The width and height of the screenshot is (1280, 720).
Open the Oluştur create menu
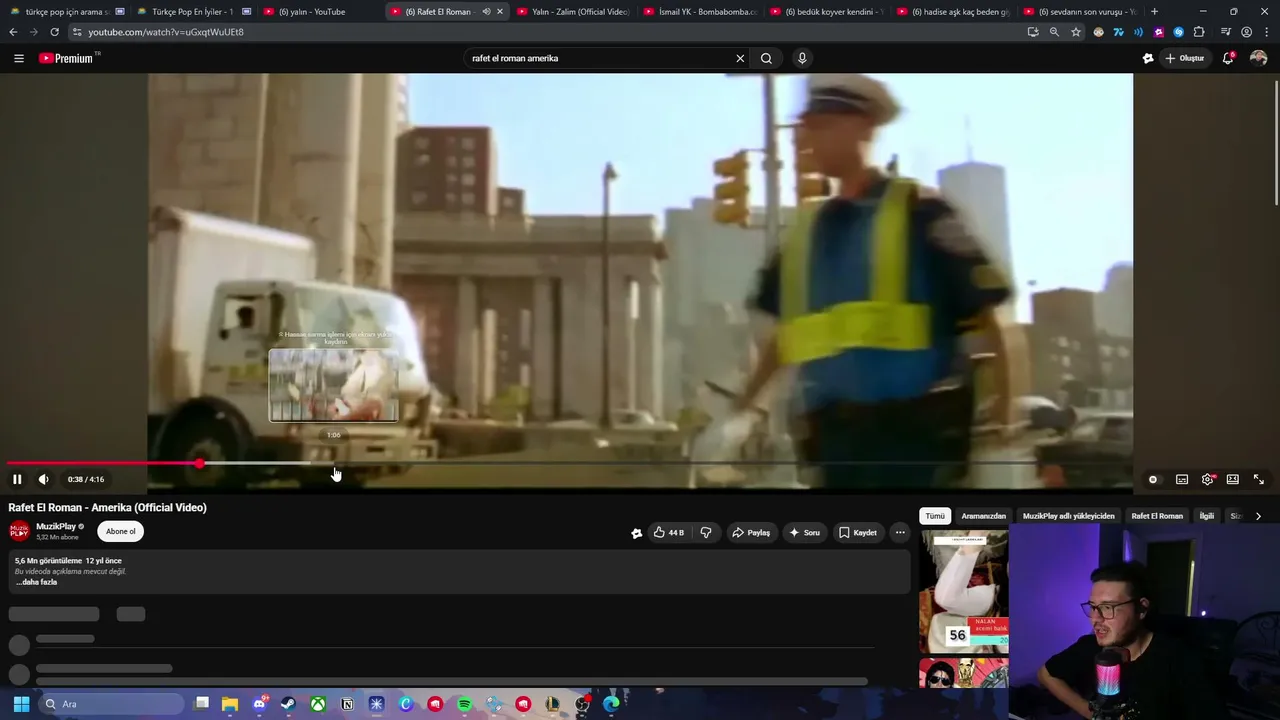pyautogui.click(x=1186, y=58)
